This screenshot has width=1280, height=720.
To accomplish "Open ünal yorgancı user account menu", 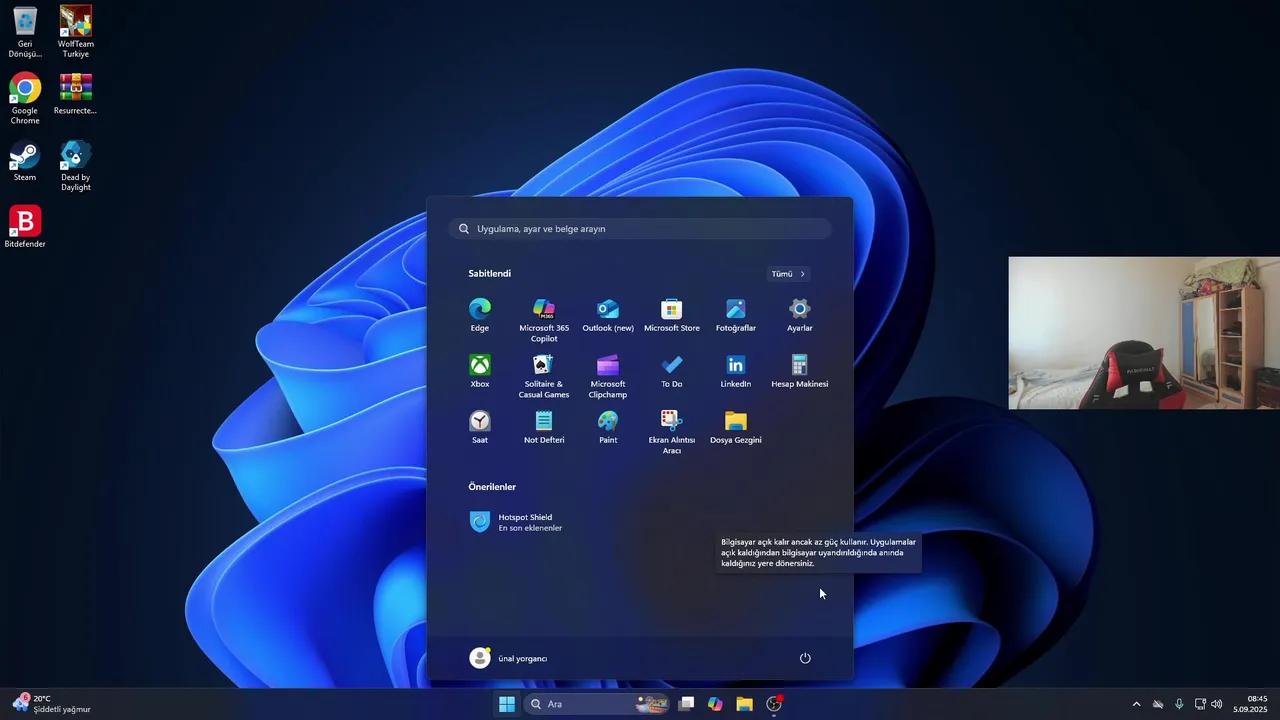I will point(508,658).
